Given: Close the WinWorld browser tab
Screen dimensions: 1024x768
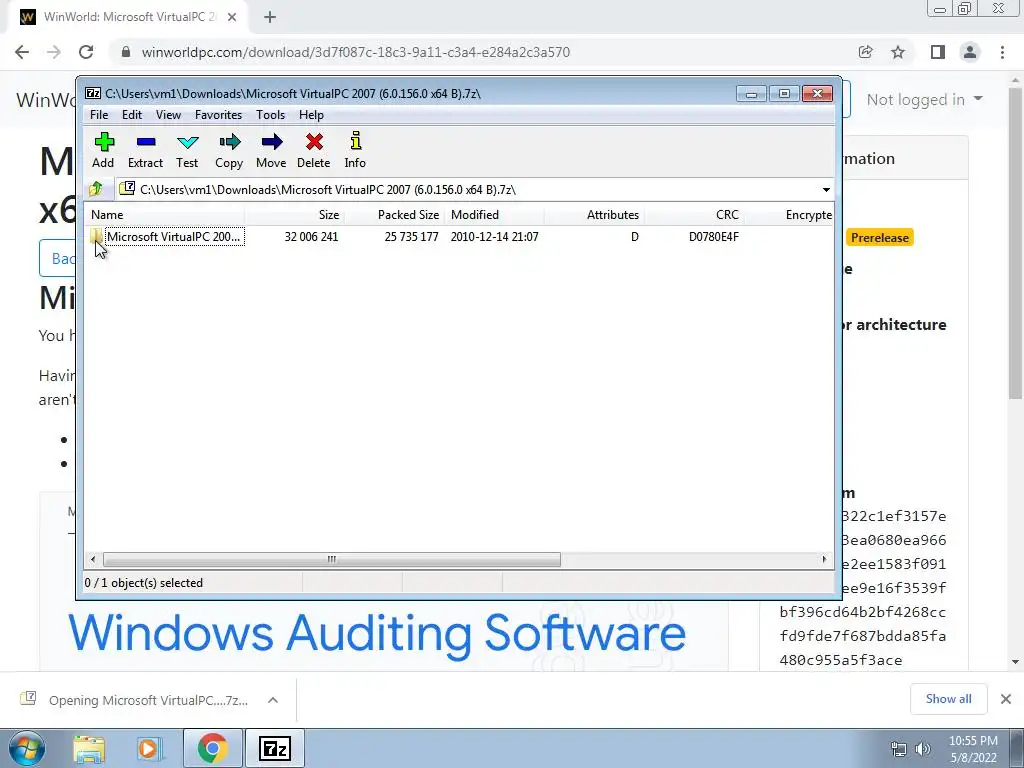Looking at the screenshot, I should click(x=232, y=18).
